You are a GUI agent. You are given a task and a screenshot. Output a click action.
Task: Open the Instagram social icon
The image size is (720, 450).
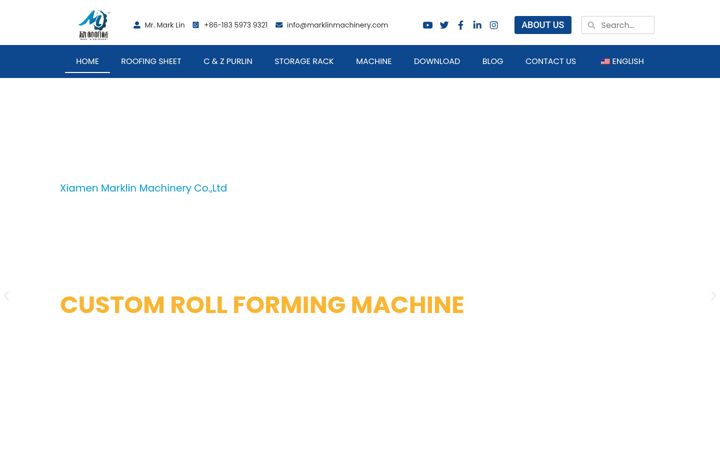click(x=494, y=25)
